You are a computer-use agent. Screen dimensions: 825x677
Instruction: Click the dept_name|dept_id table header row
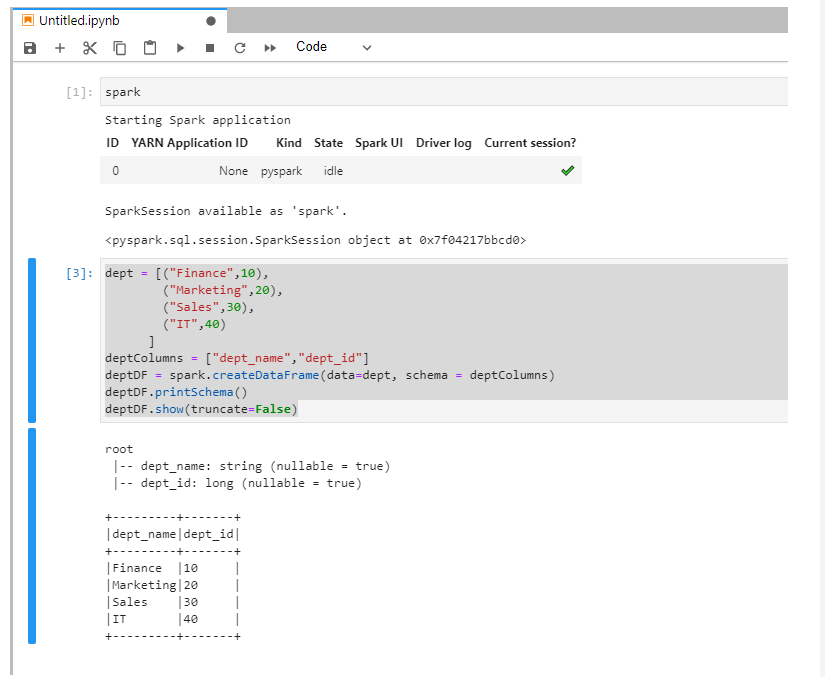(x=173, y=534)
